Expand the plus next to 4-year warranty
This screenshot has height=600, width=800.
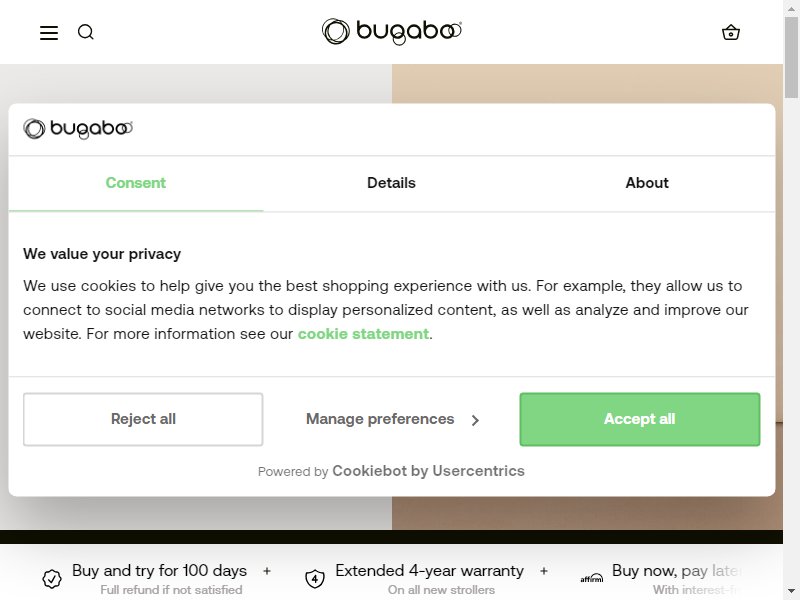[544, 571]
